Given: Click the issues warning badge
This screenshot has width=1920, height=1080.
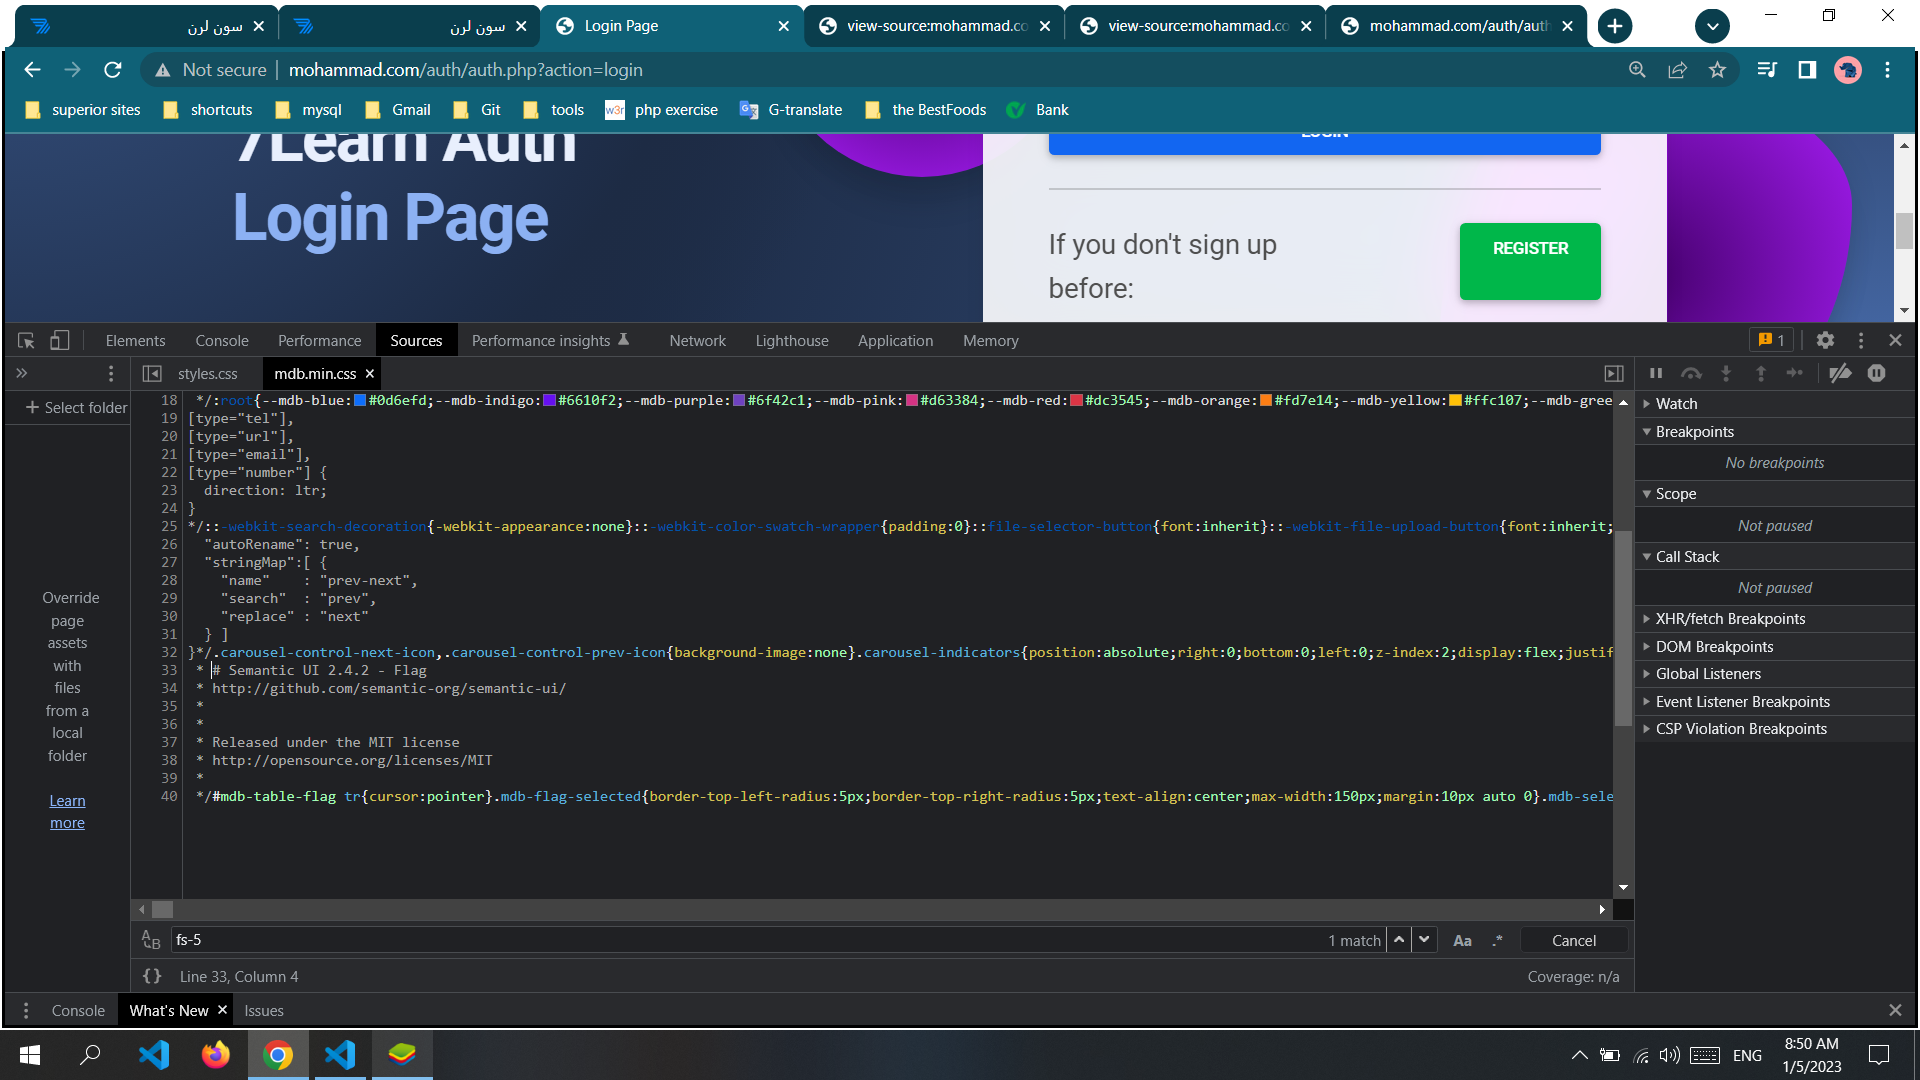Looking at the screenshot, I should [1771, 341].
